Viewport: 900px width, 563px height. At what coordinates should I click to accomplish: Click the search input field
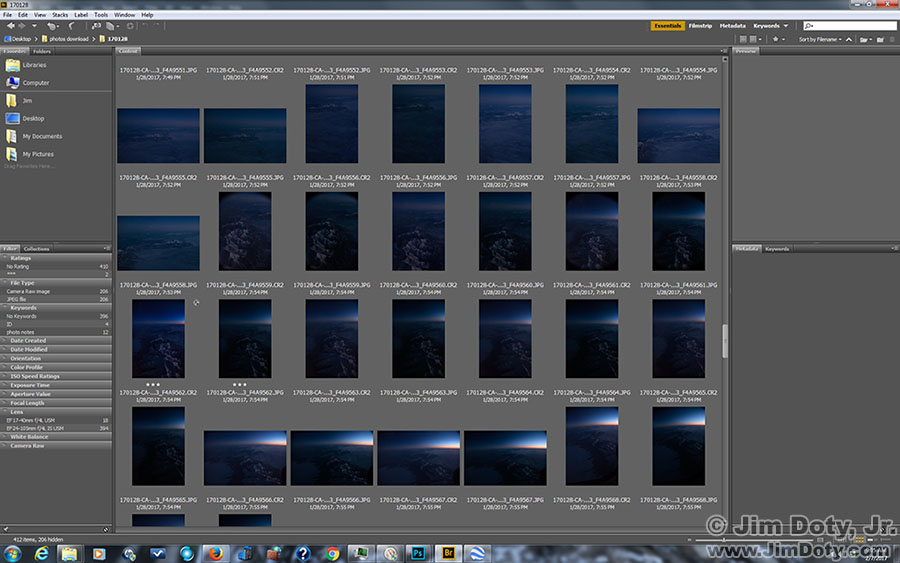850,26
